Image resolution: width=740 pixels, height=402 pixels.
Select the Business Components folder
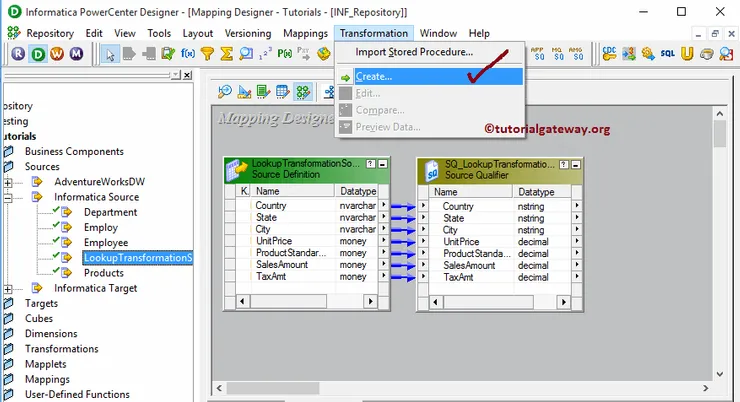(74, 151)
